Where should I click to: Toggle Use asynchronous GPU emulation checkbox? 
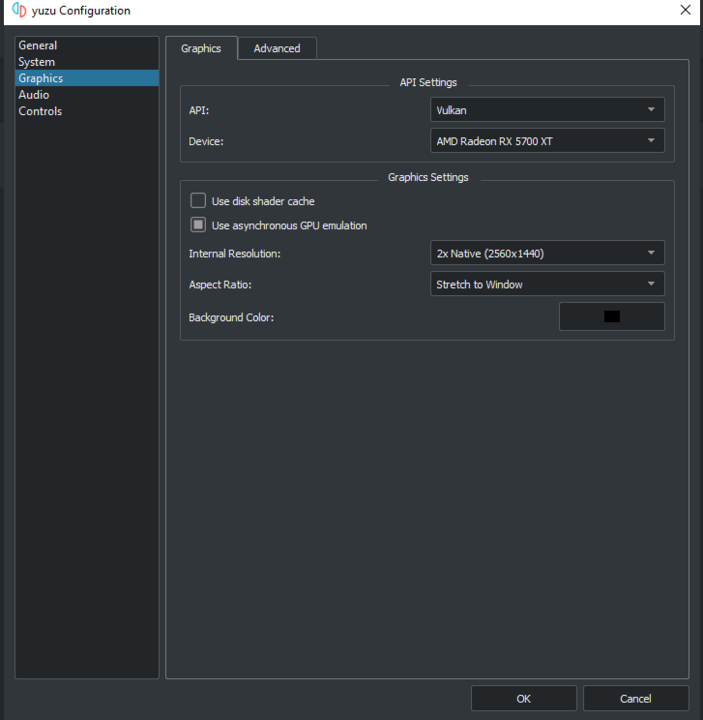198,225
